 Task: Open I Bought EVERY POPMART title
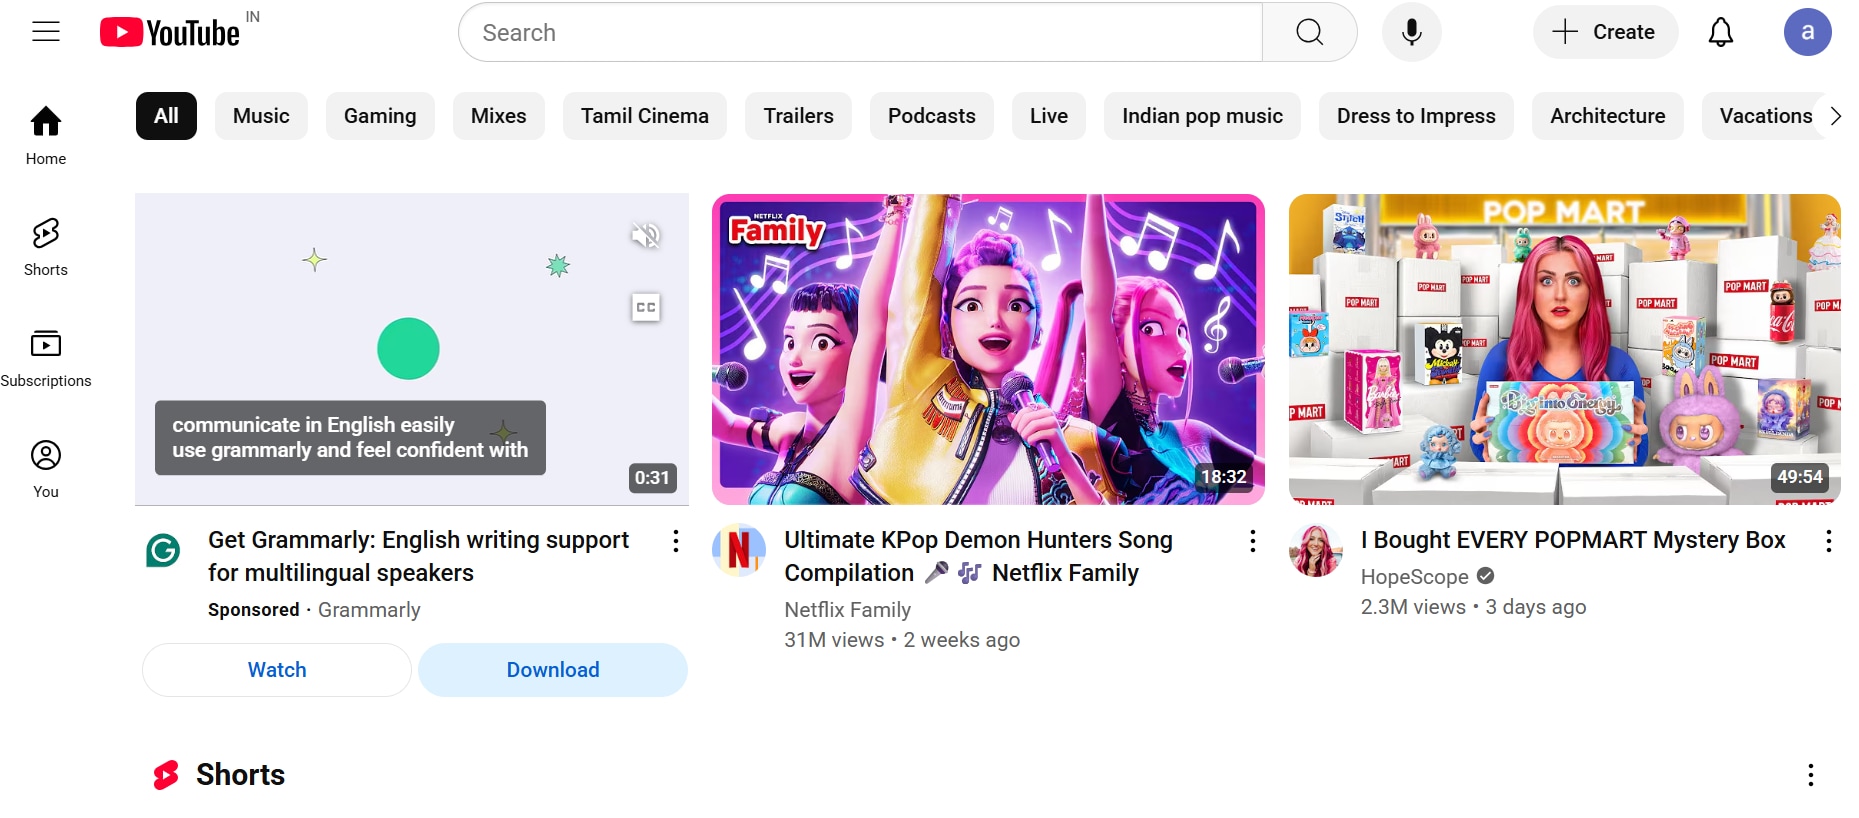pos(1573,540)
